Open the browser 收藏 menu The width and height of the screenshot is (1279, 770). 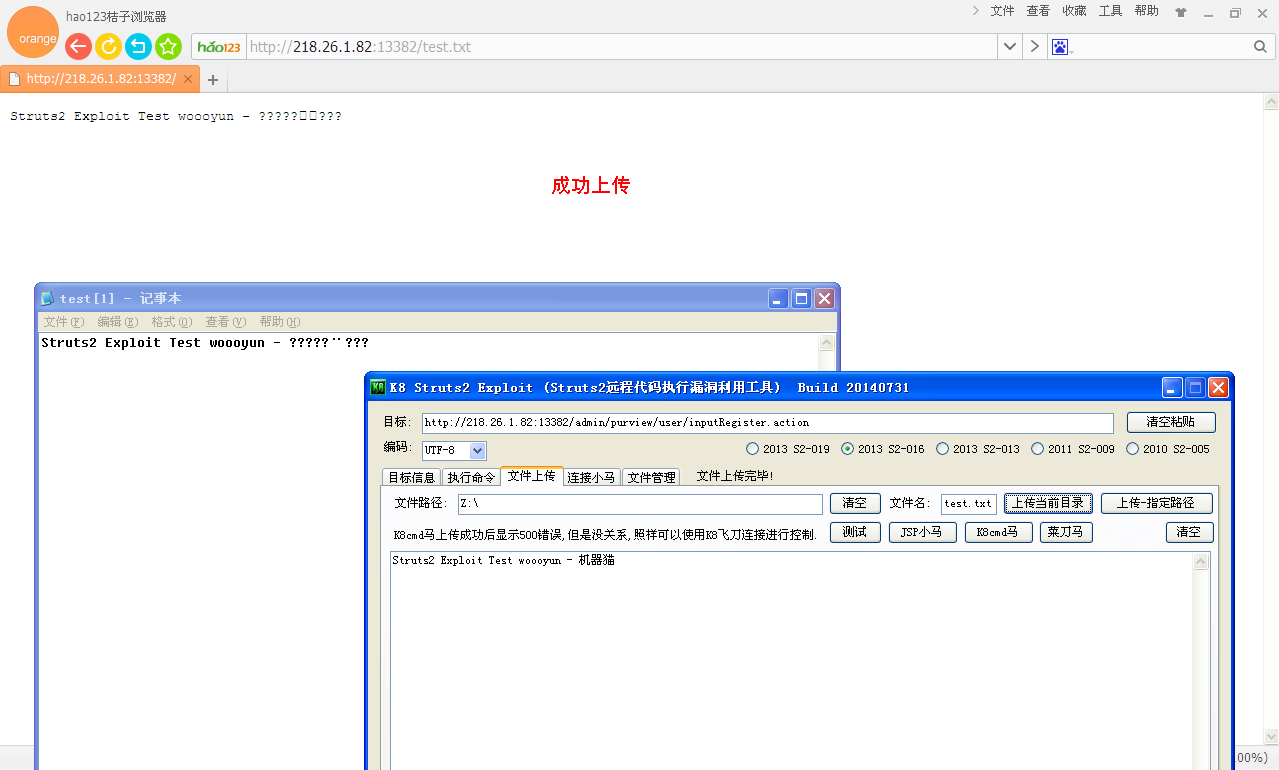pos(1074,11)
